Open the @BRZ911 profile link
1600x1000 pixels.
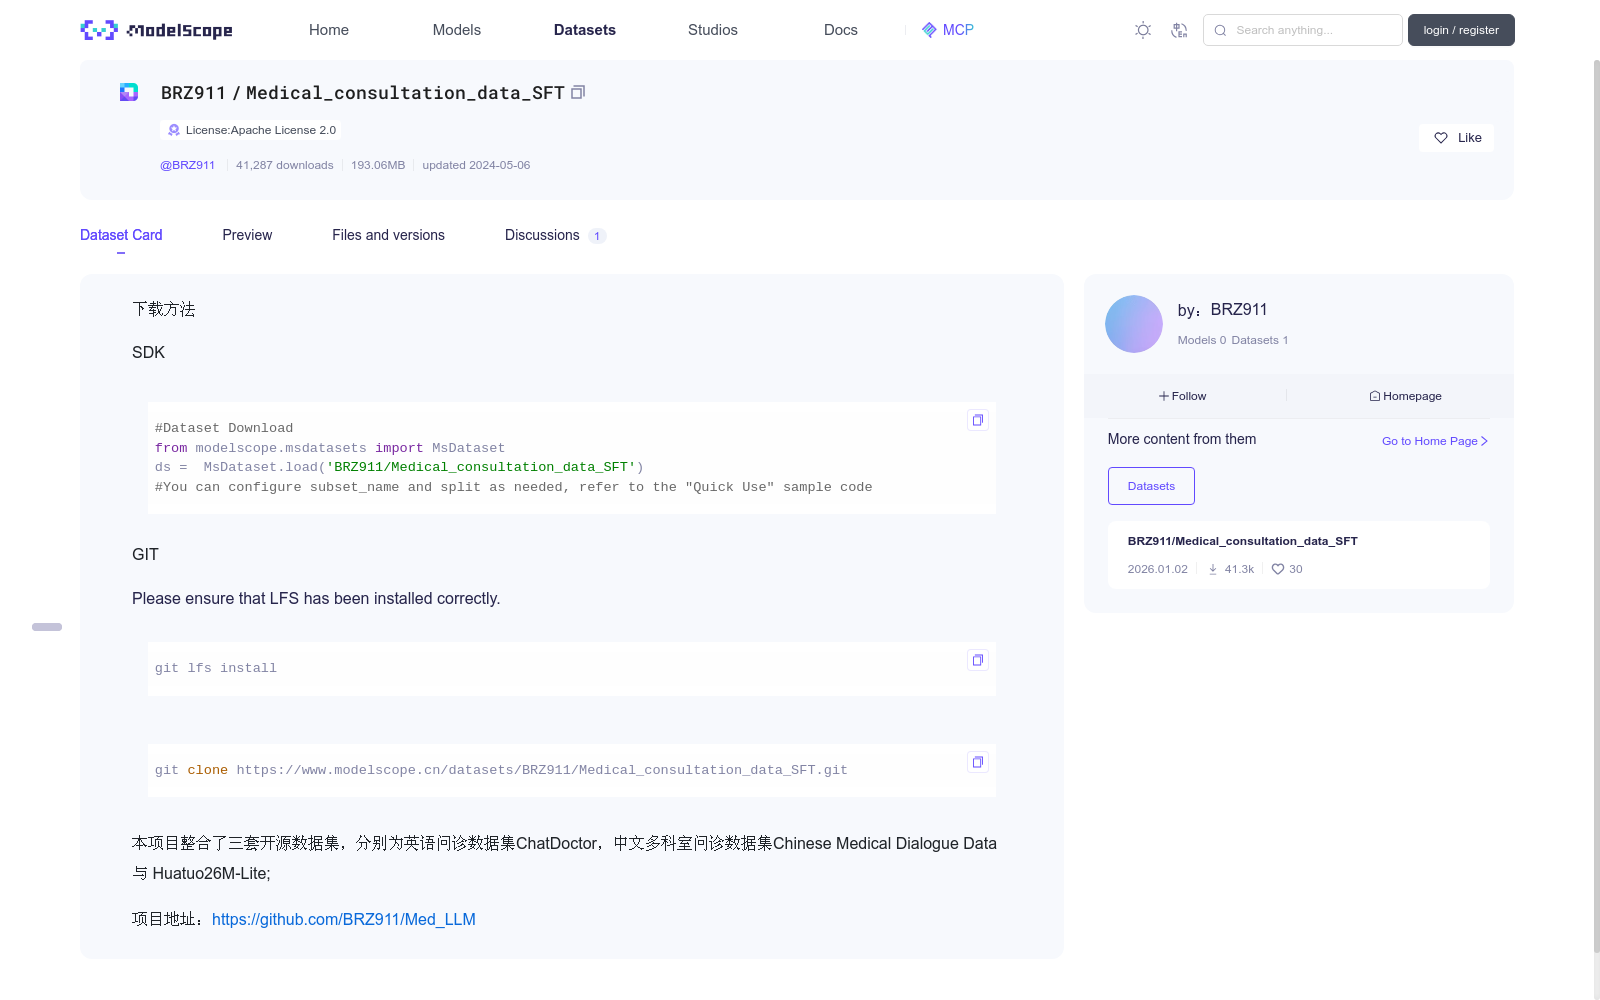click(188, 165)
